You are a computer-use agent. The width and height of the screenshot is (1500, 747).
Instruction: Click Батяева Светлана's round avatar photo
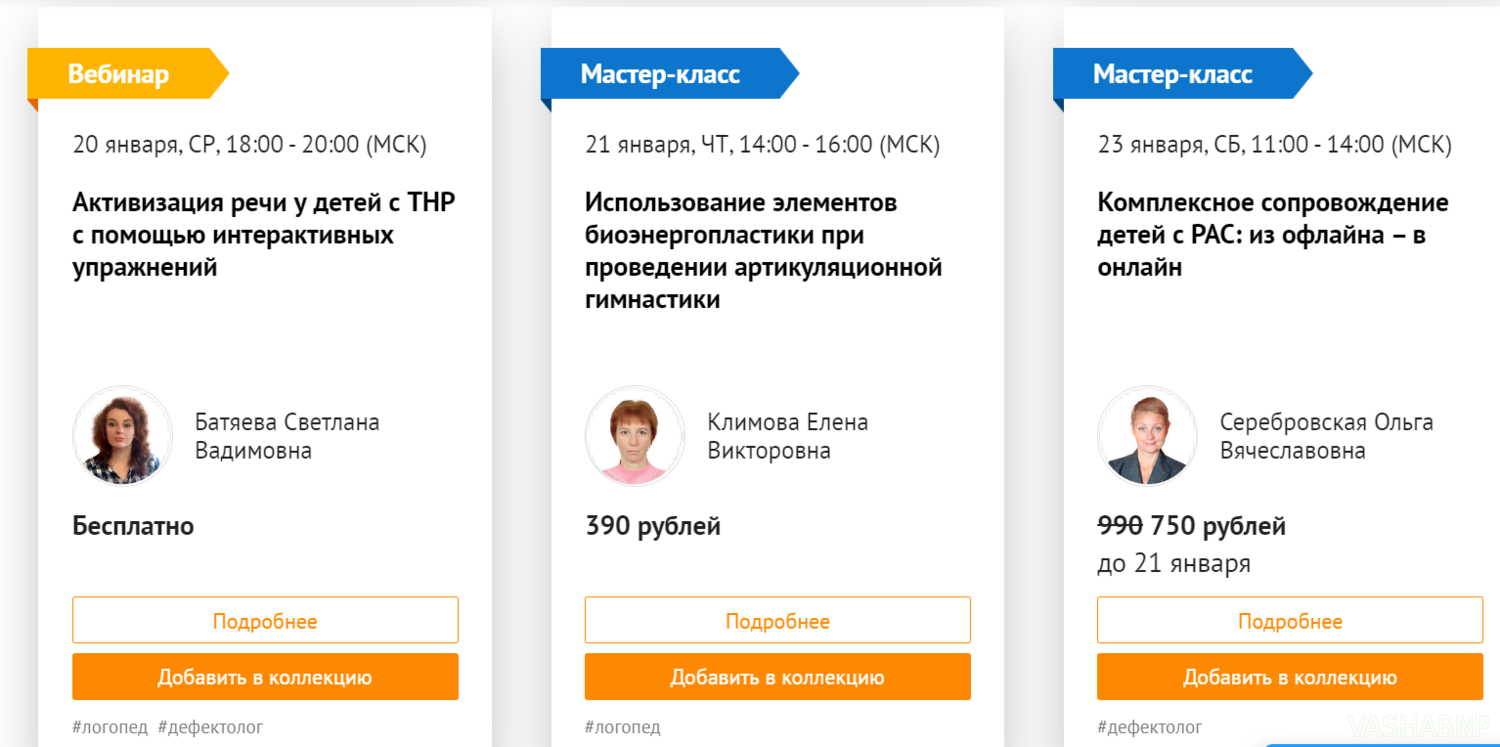123,436
